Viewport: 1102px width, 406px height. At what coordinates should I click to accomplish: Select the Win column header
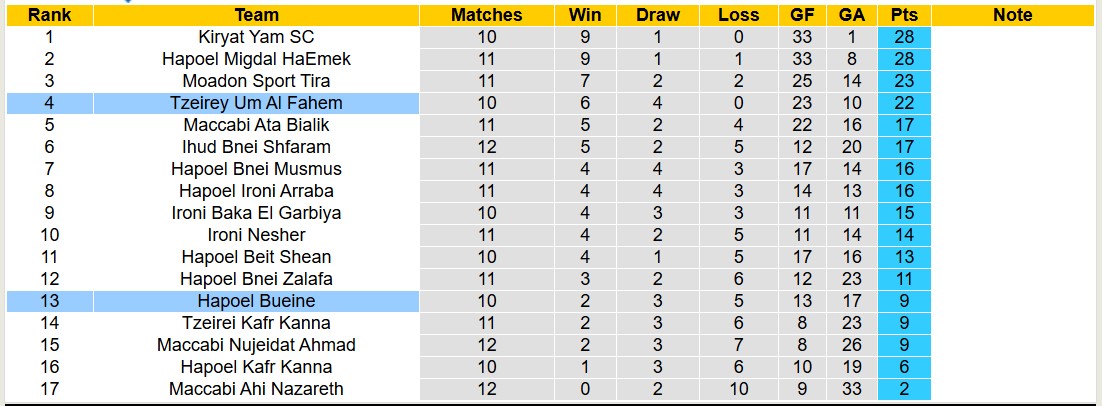coord(584,15)
